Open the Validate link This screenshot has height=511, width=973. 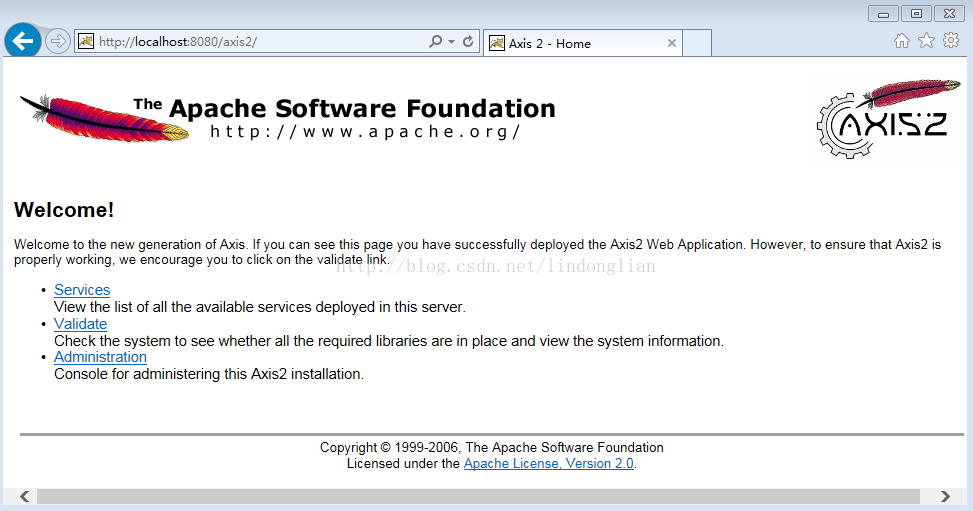pyautogui.click(x=80, y=324)
